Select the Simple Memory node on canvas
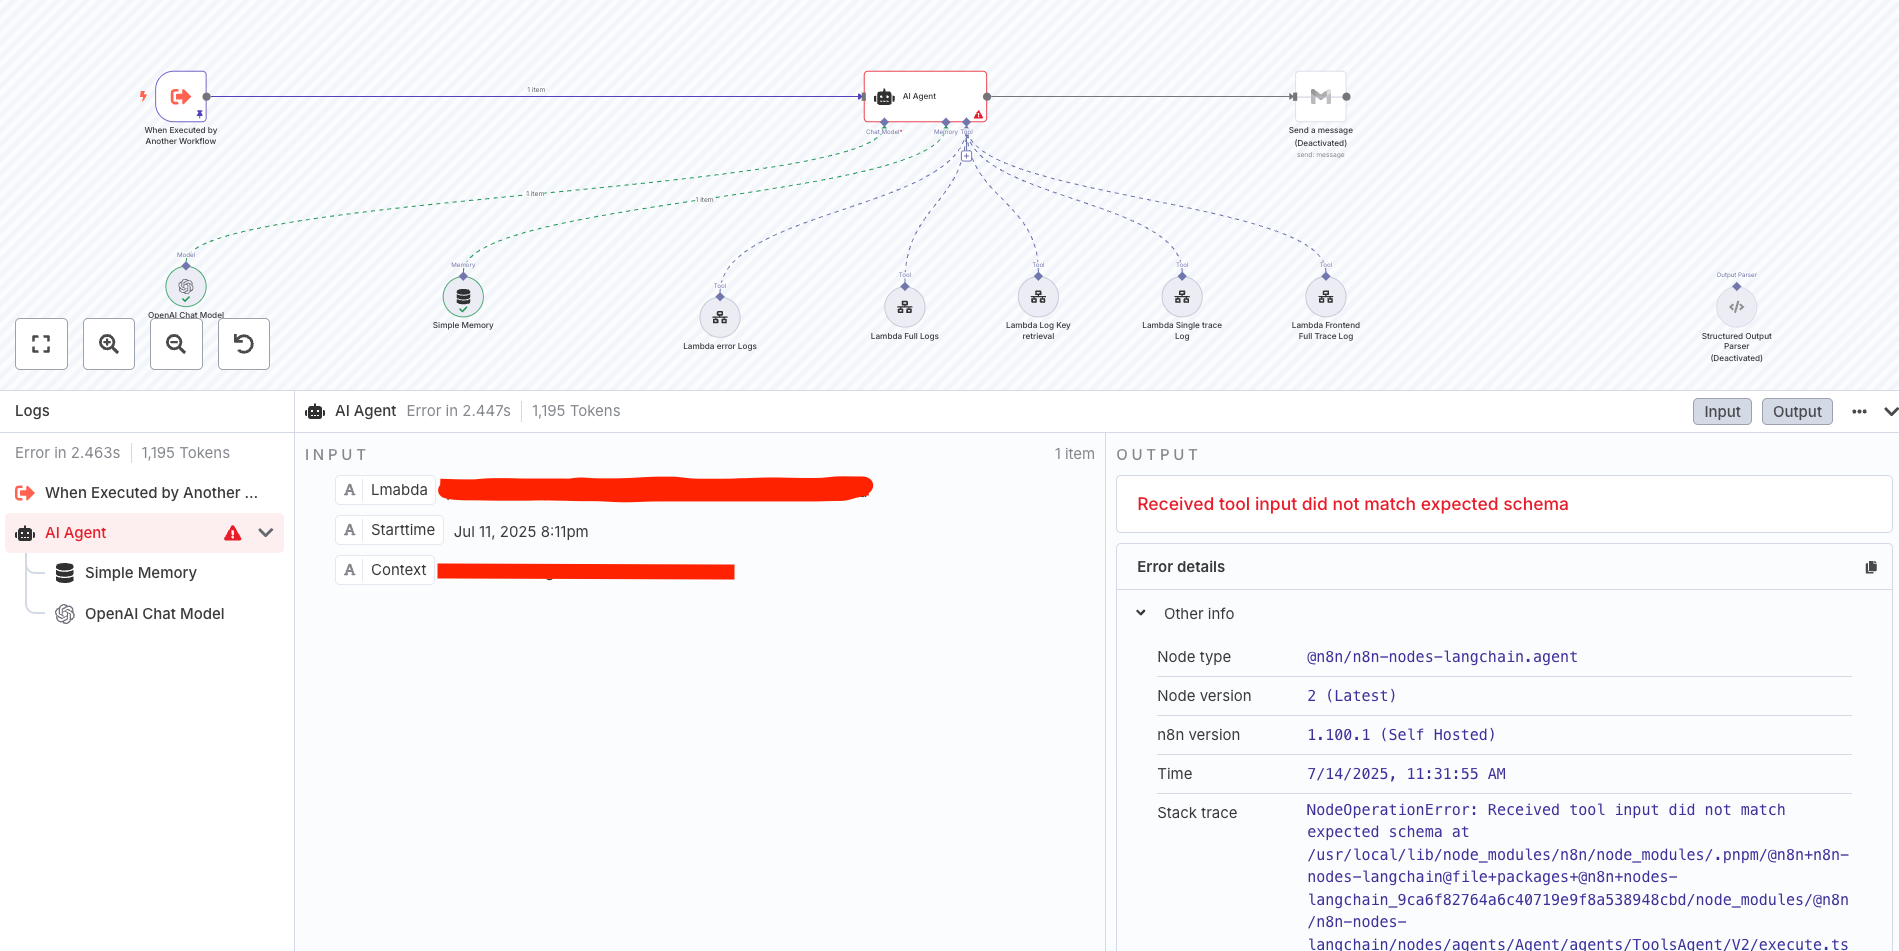1899x951 pixels. coord(463,297)
